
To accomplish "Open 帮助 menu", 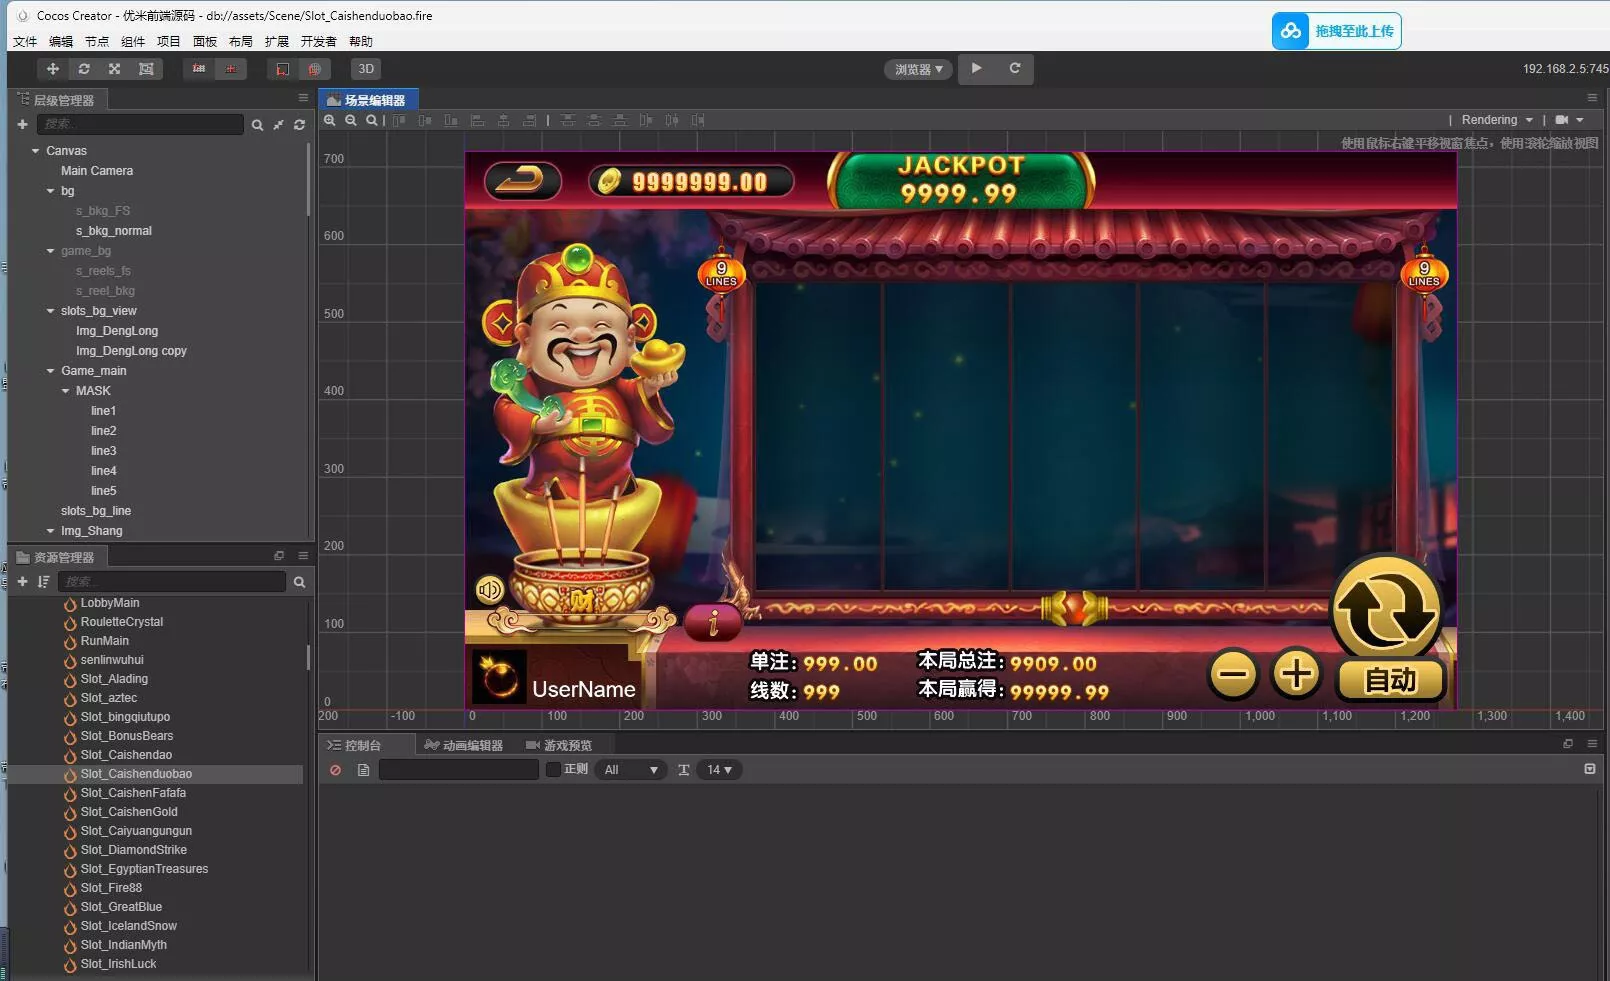I will [361, 41].
